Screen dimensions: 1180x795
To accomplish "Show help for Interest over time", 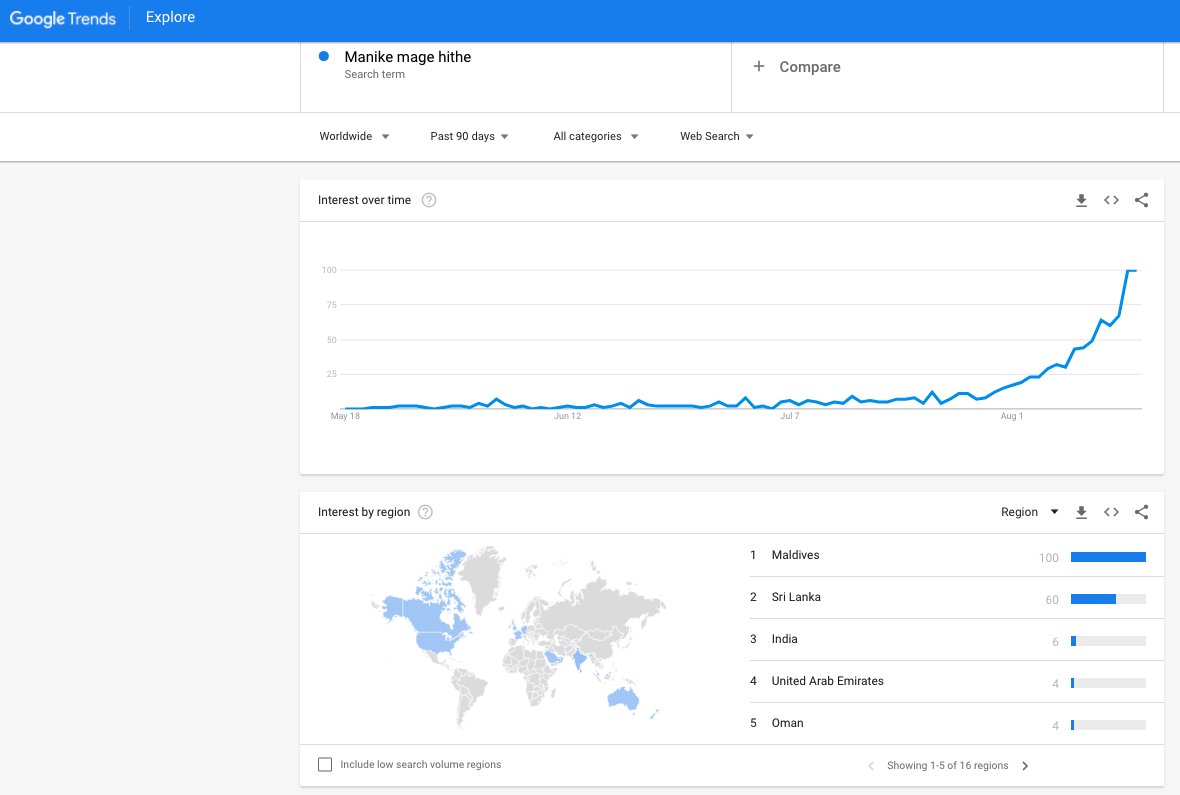I will pos(429,200).
